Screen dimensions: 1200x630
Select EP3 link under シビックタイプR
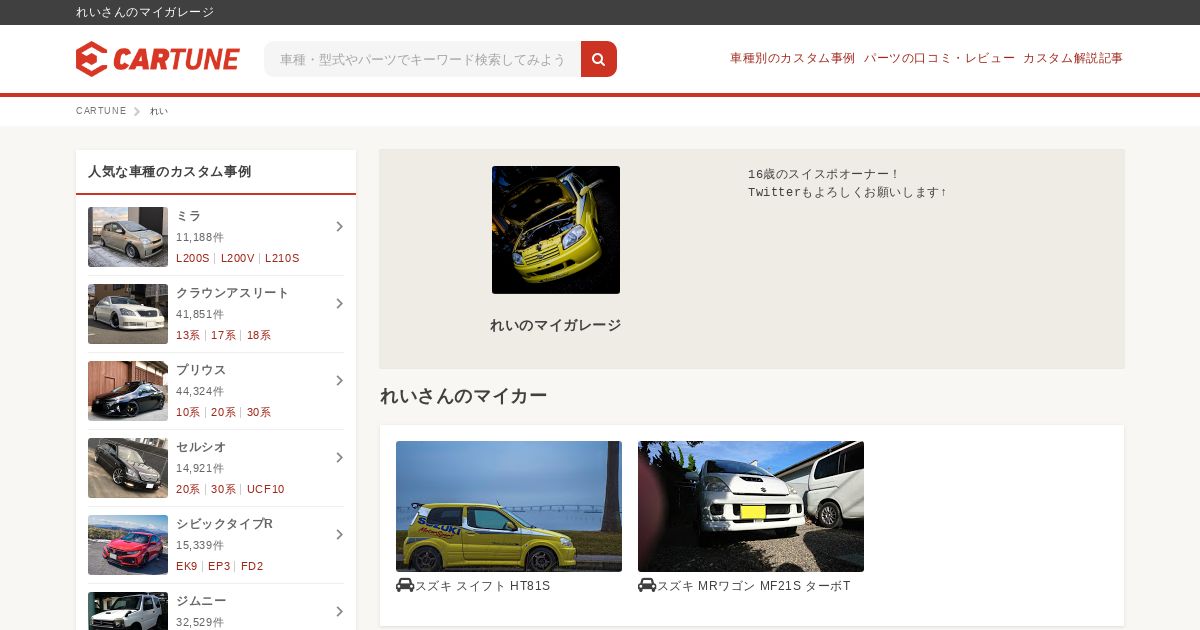click(x=219, y=566)
